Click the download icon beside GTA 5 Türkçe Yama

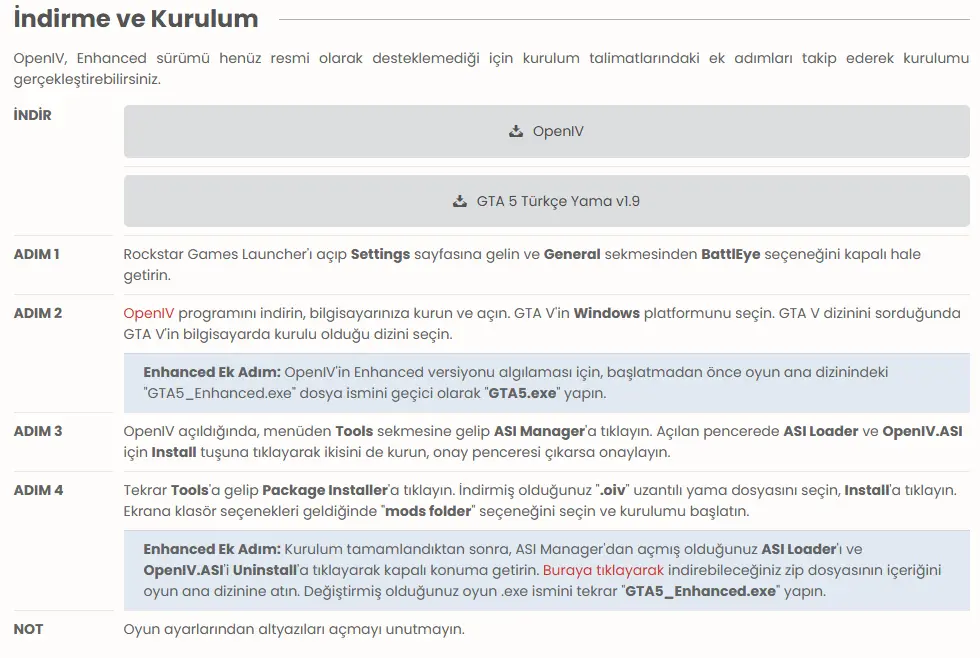point(460,201)
